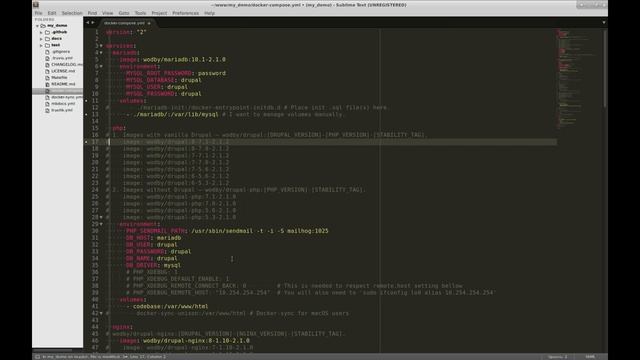Open the Preferences menu

coord(185,13)
